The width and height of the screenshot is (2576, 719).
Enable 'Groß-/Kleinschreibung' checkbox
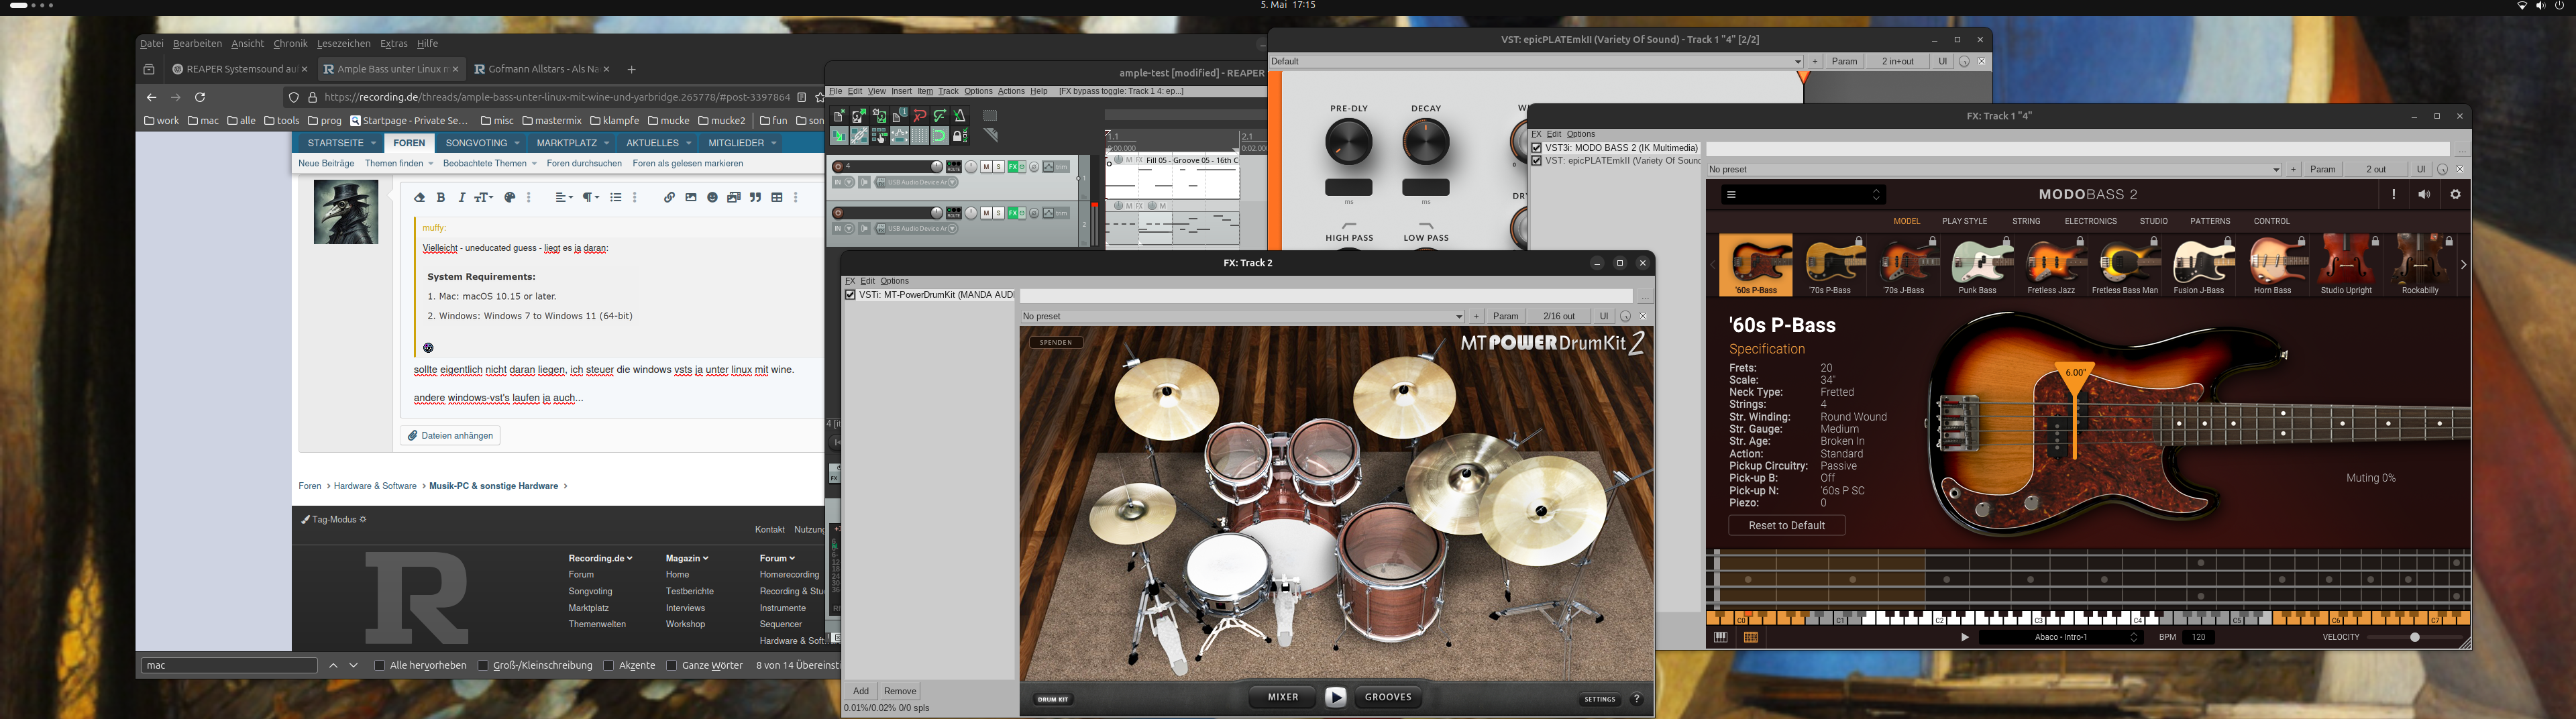point(483,665)
